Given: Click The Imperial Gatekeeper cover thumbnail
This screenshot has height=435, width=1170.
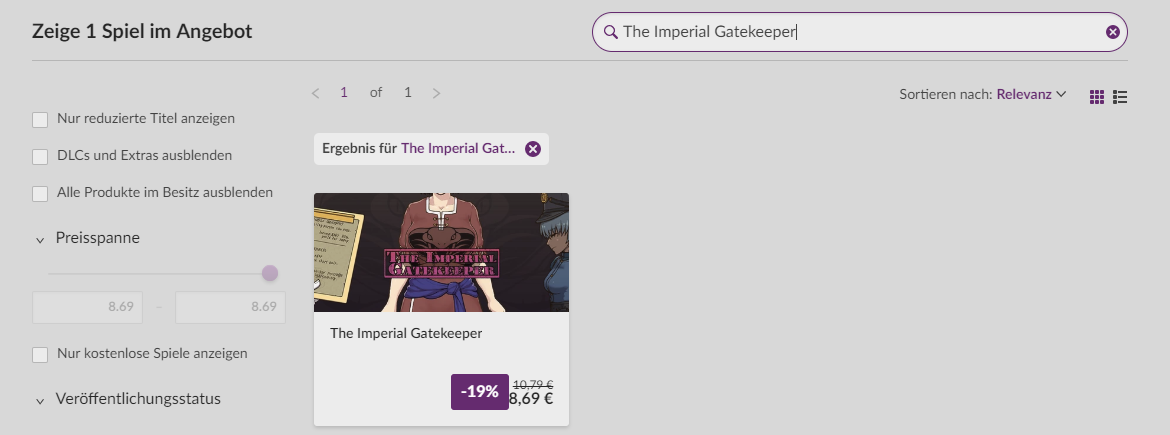Looking at the screenshot, I should (x=441, y=252).
